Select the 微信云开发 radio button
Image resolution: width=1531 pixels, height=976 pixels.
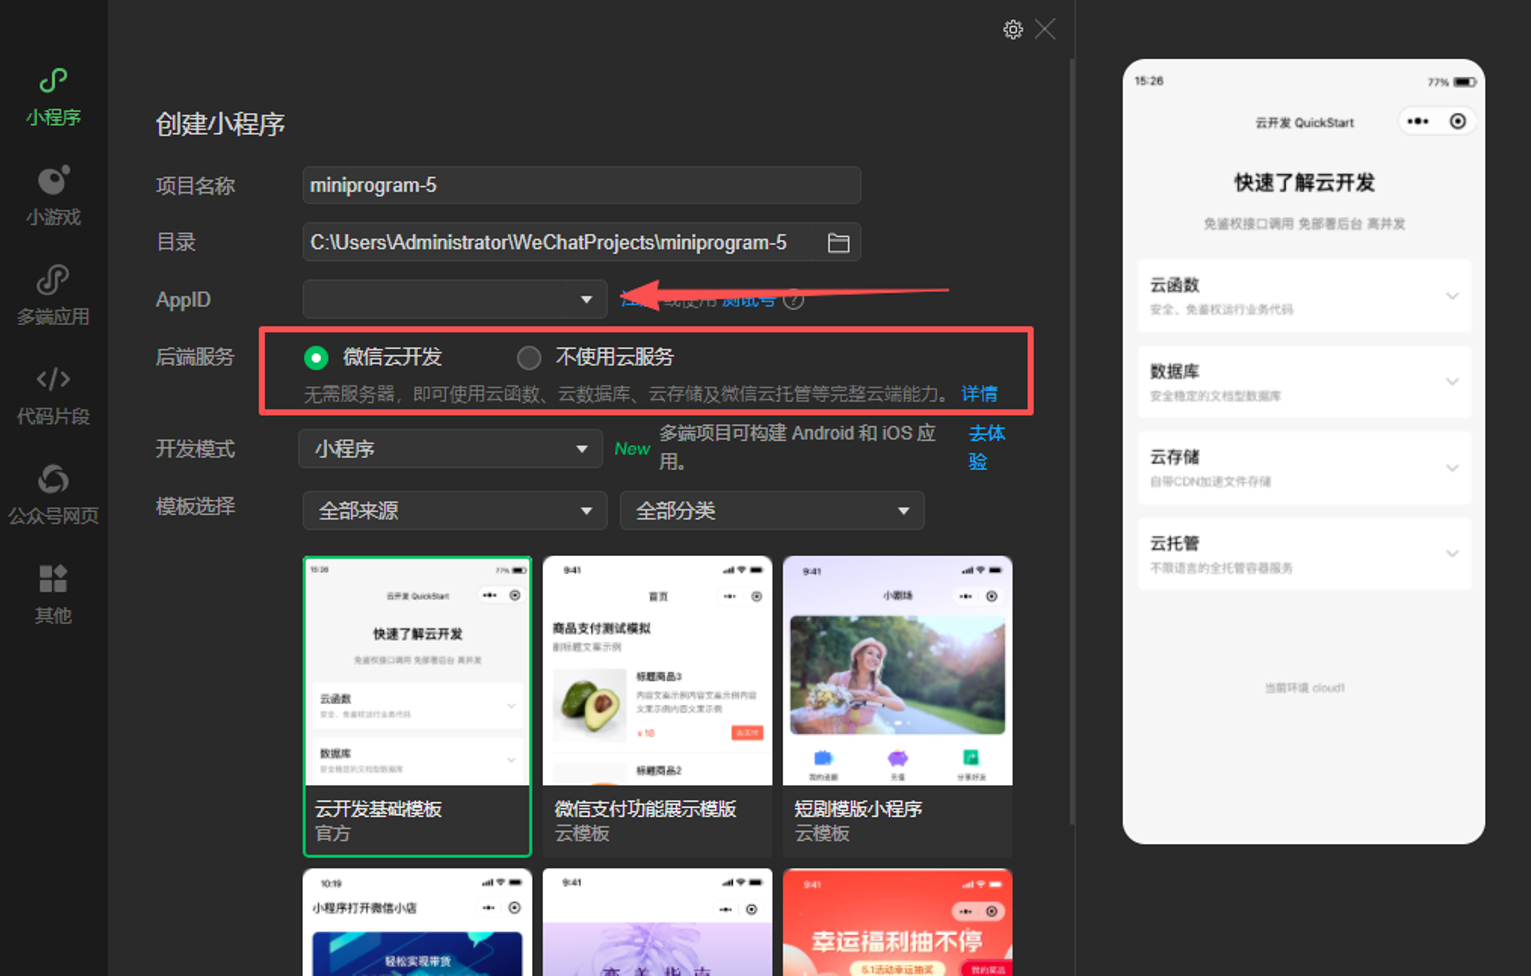coord(316,358)
